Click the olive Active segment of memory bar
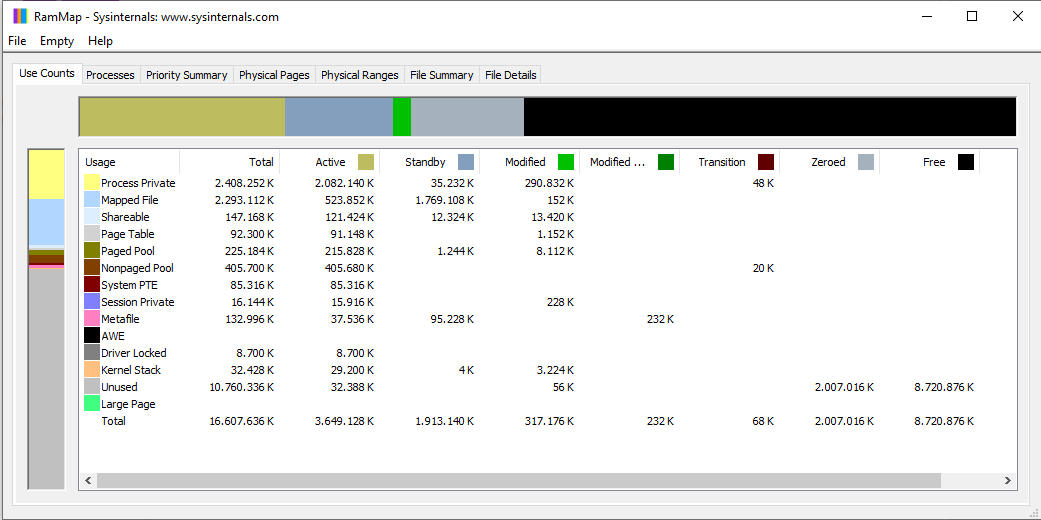Viewport: 1041px width, 520px height. 183,117
